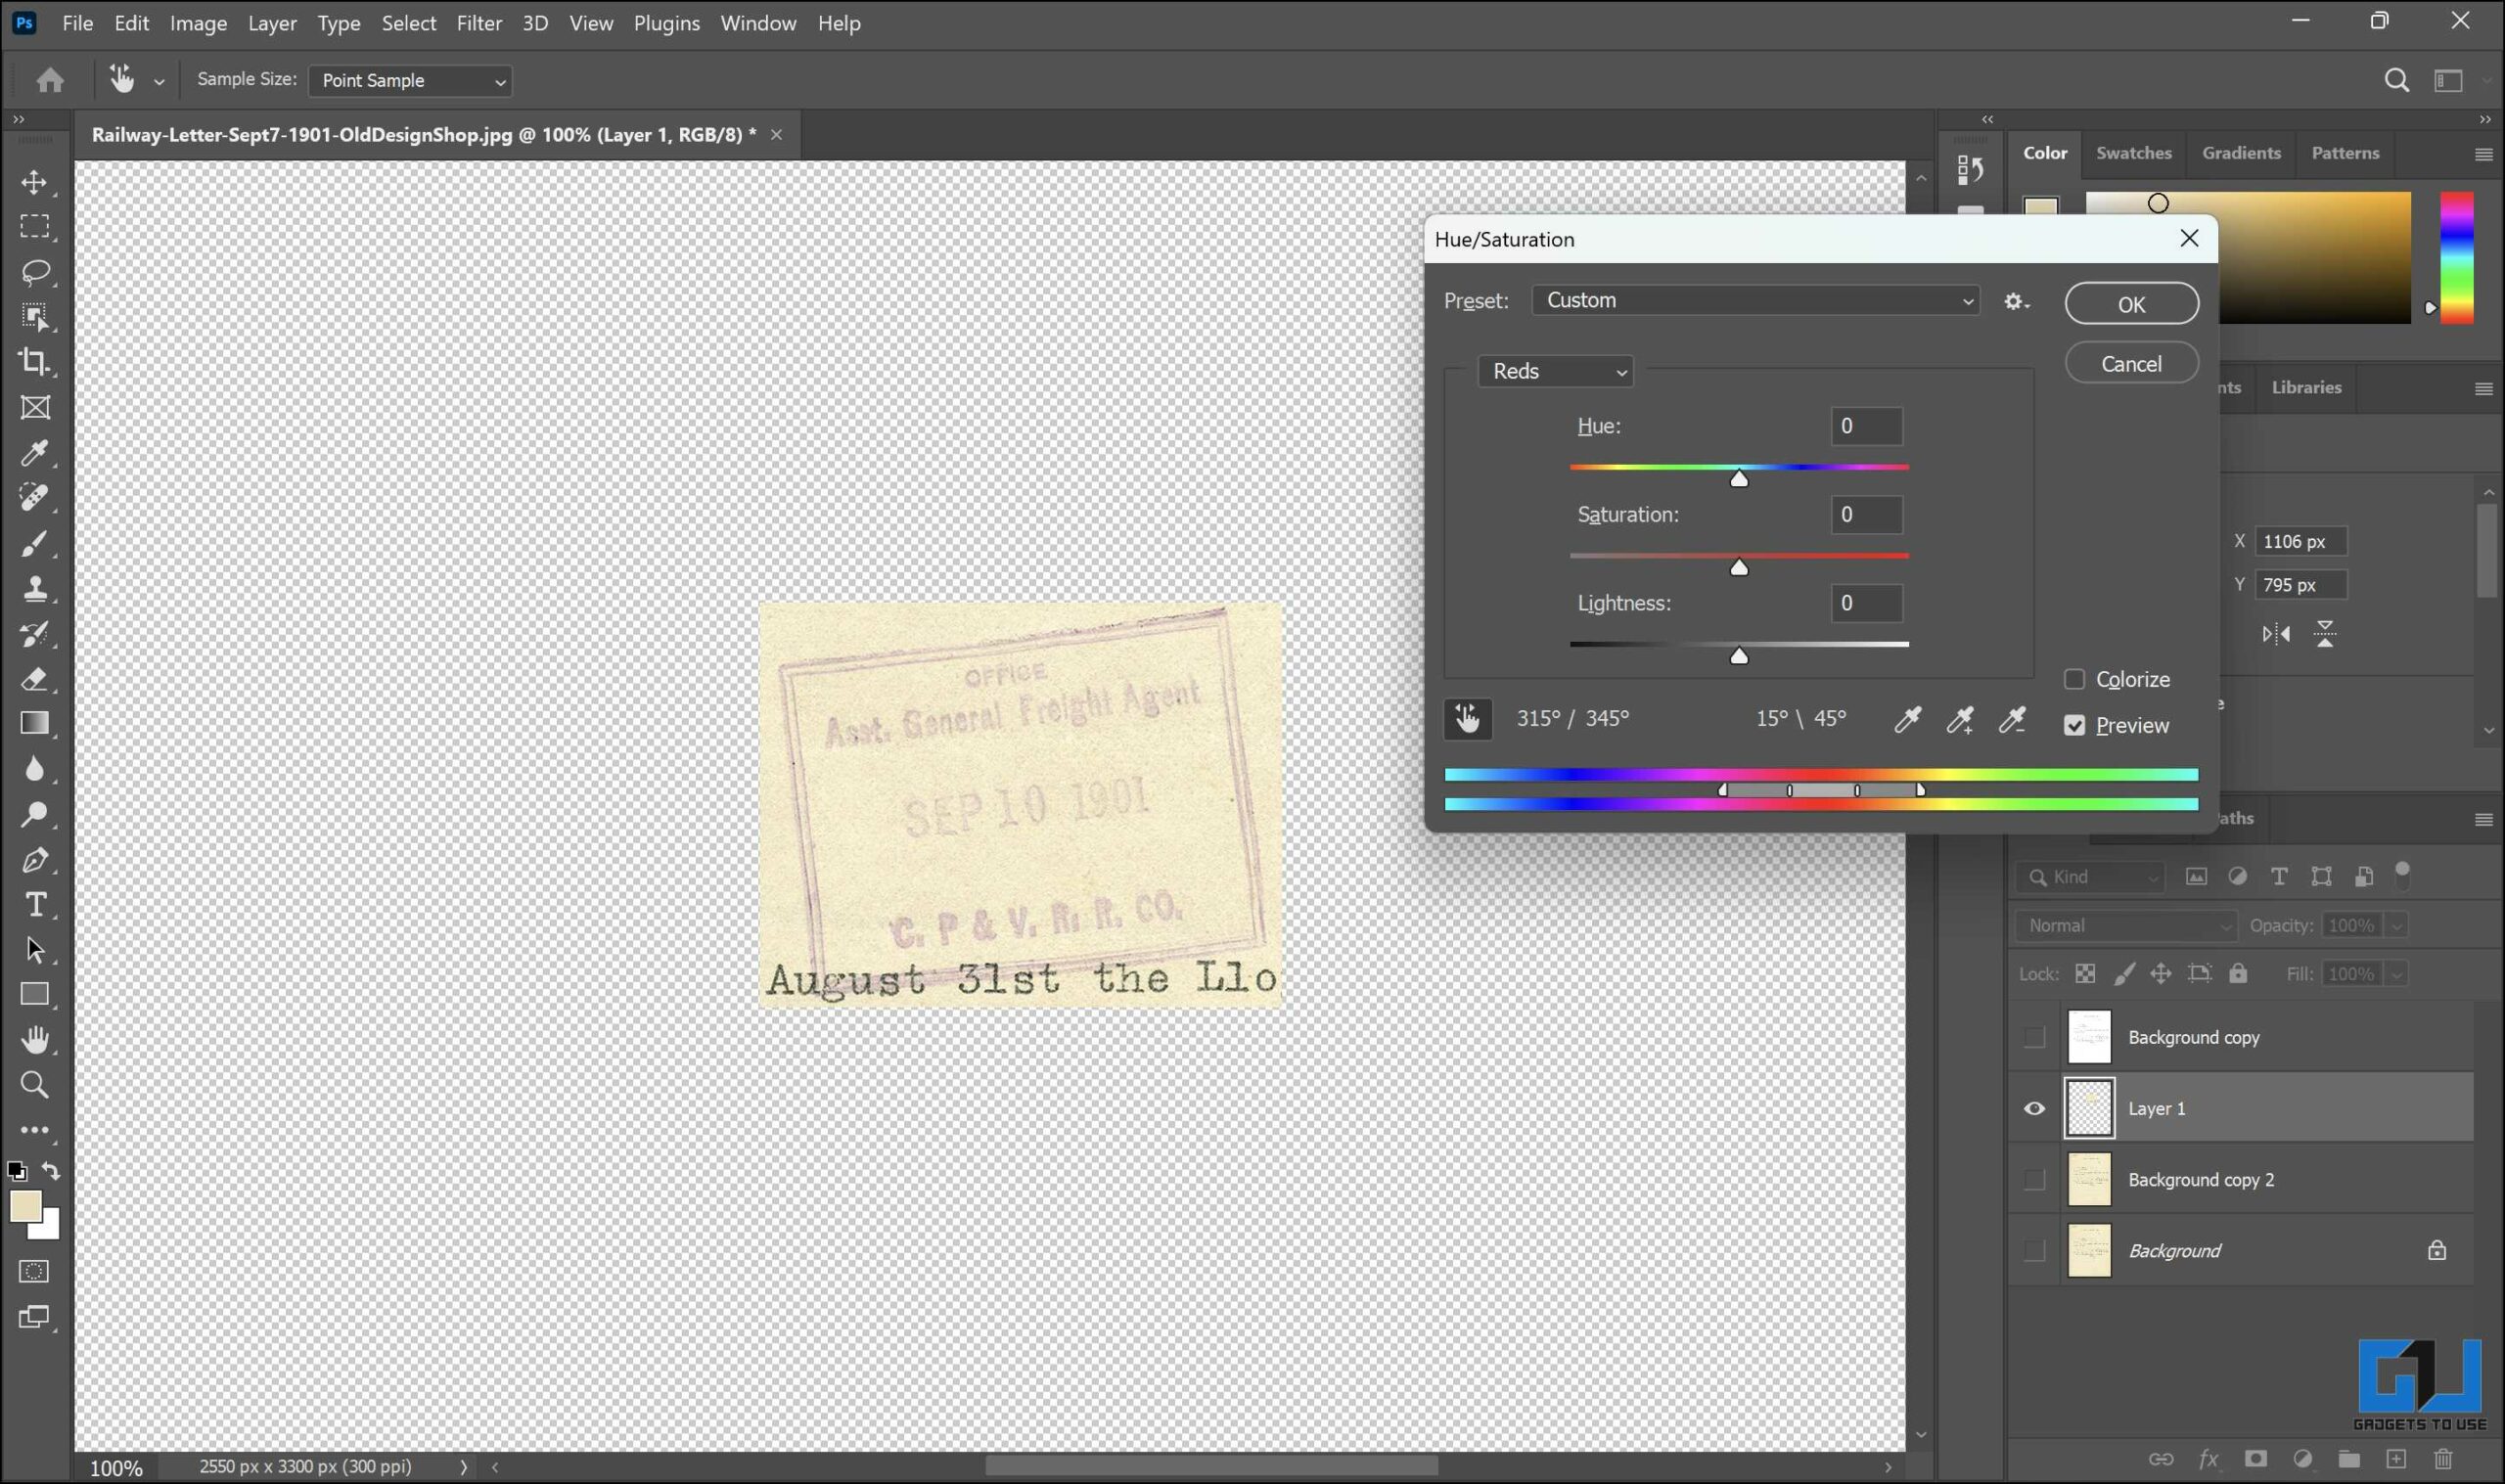
Task: Uncheck the Preview checkbox
Action: coord(2074,726)
